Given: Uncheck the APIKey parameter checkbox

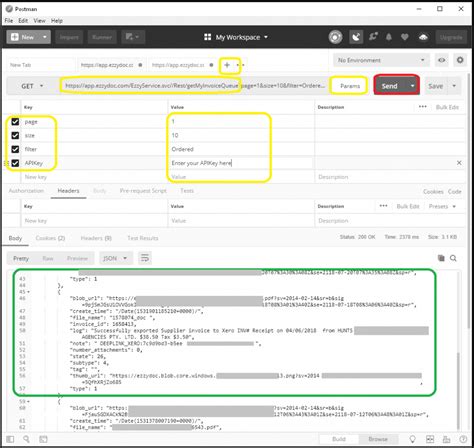Looking at the screenshot, I should [x=15, y=163].
